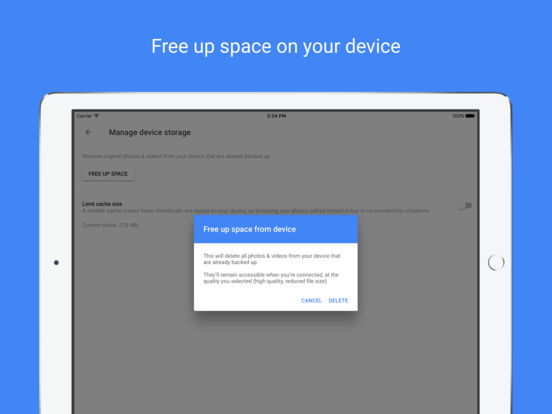Click the Carrier text in status bar
Viewport: 552px width, 414px height.
(x=84, y=116)
